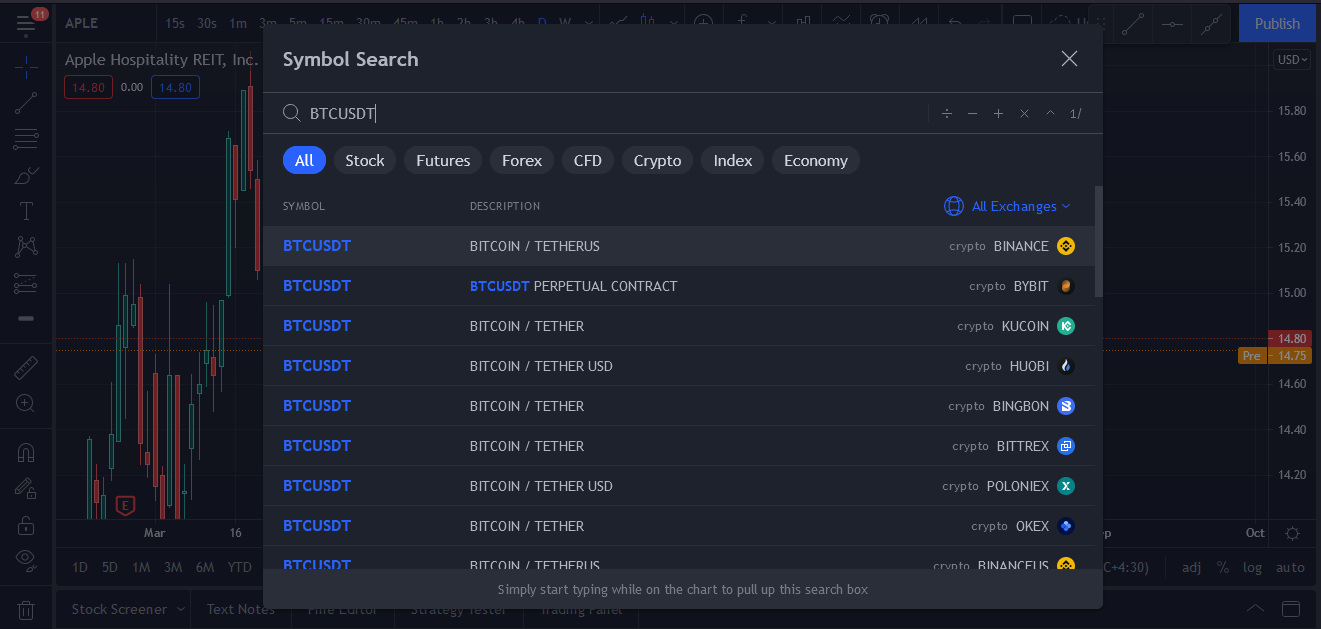Select the brush drawing tool
1321x629 pixels.
pos(26,175)
